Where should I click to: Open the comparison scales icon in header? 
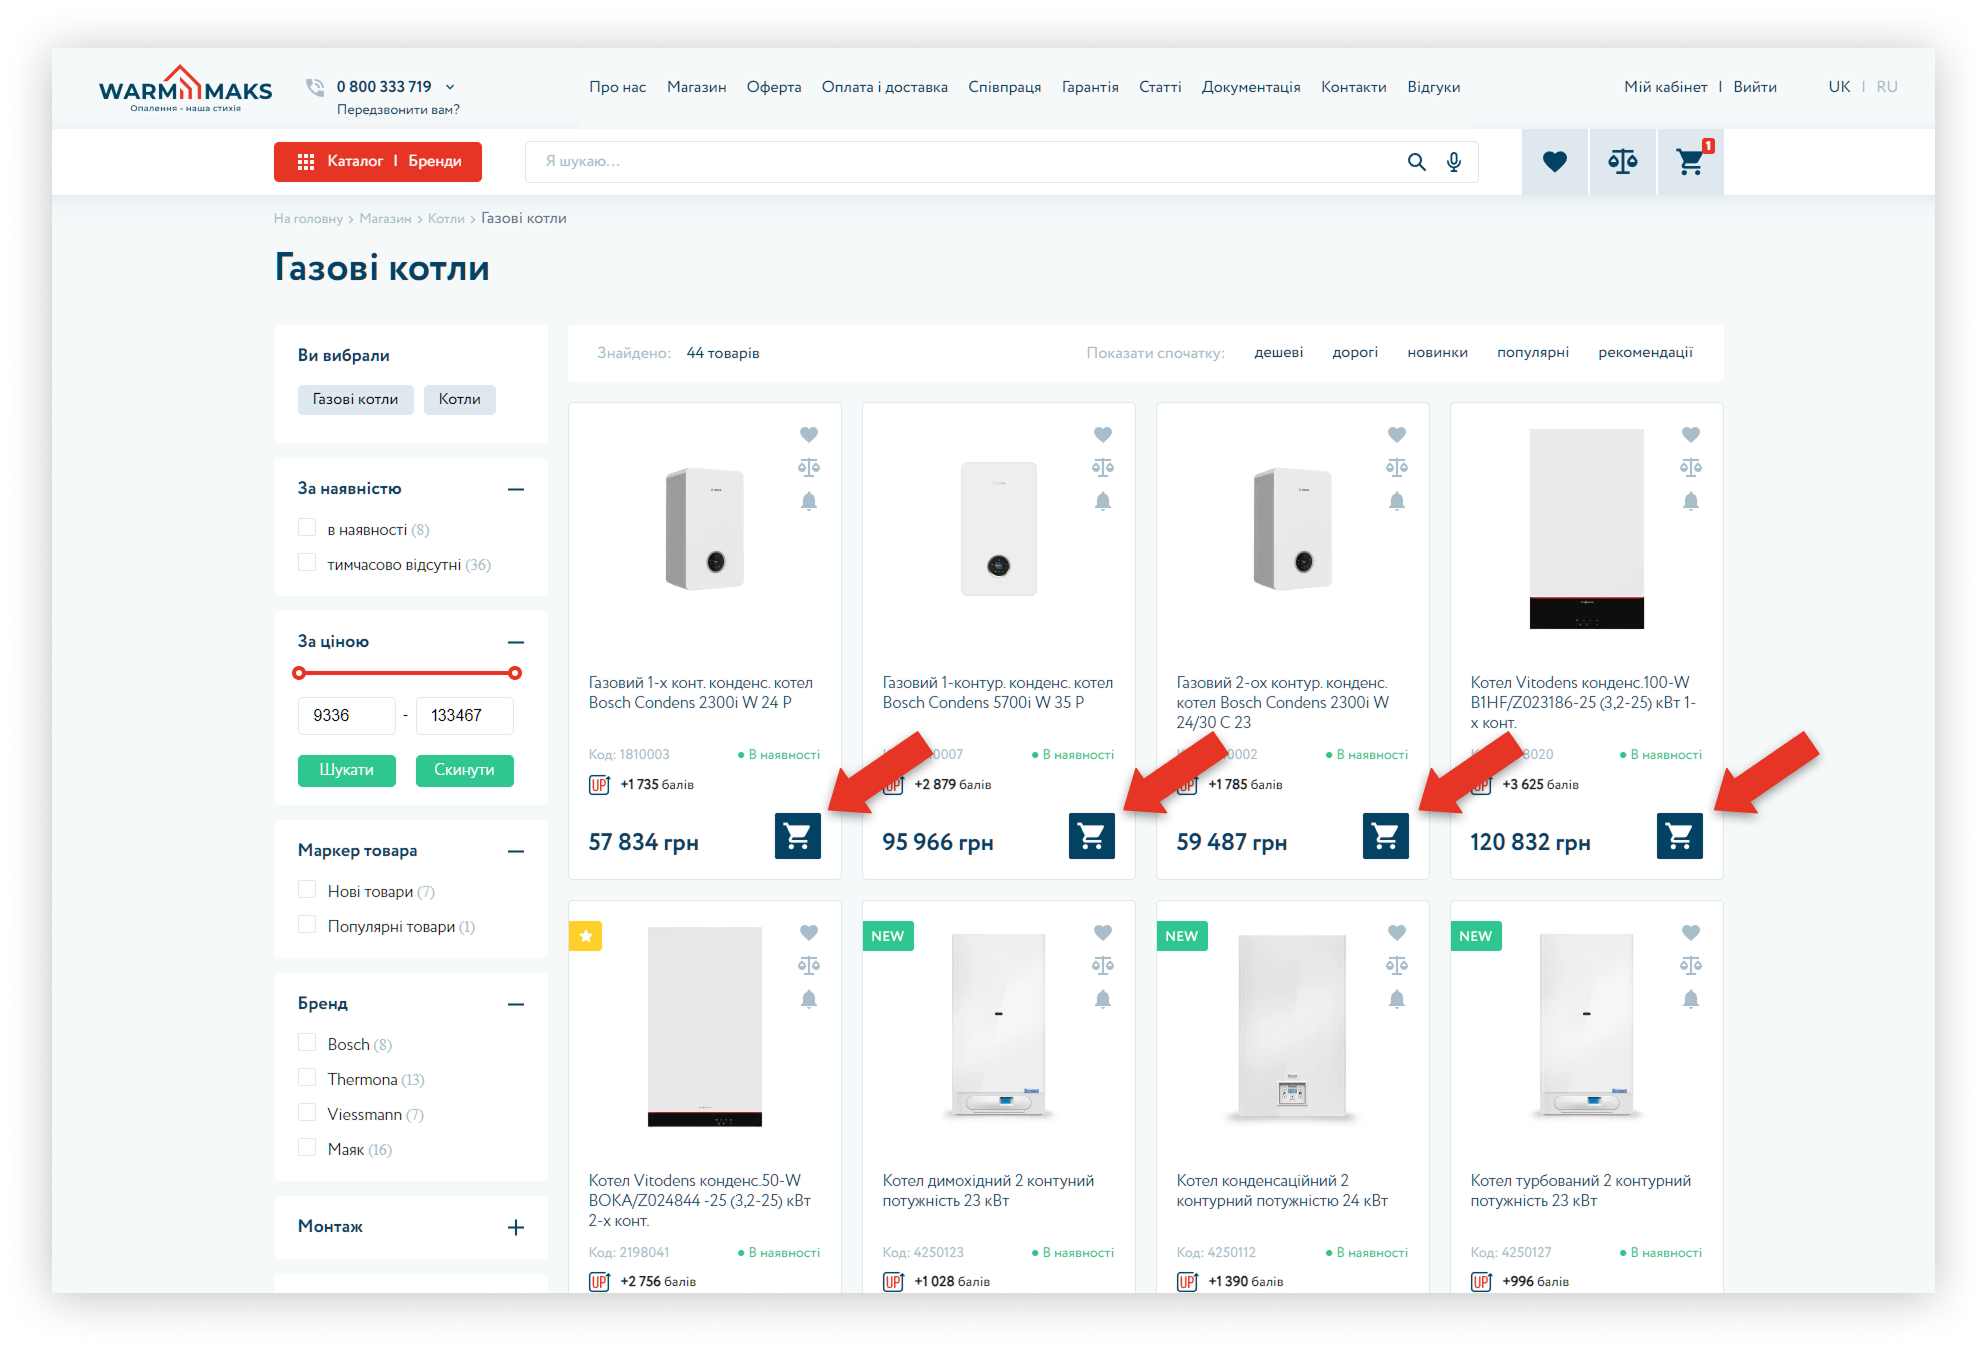click(1622, 161)
